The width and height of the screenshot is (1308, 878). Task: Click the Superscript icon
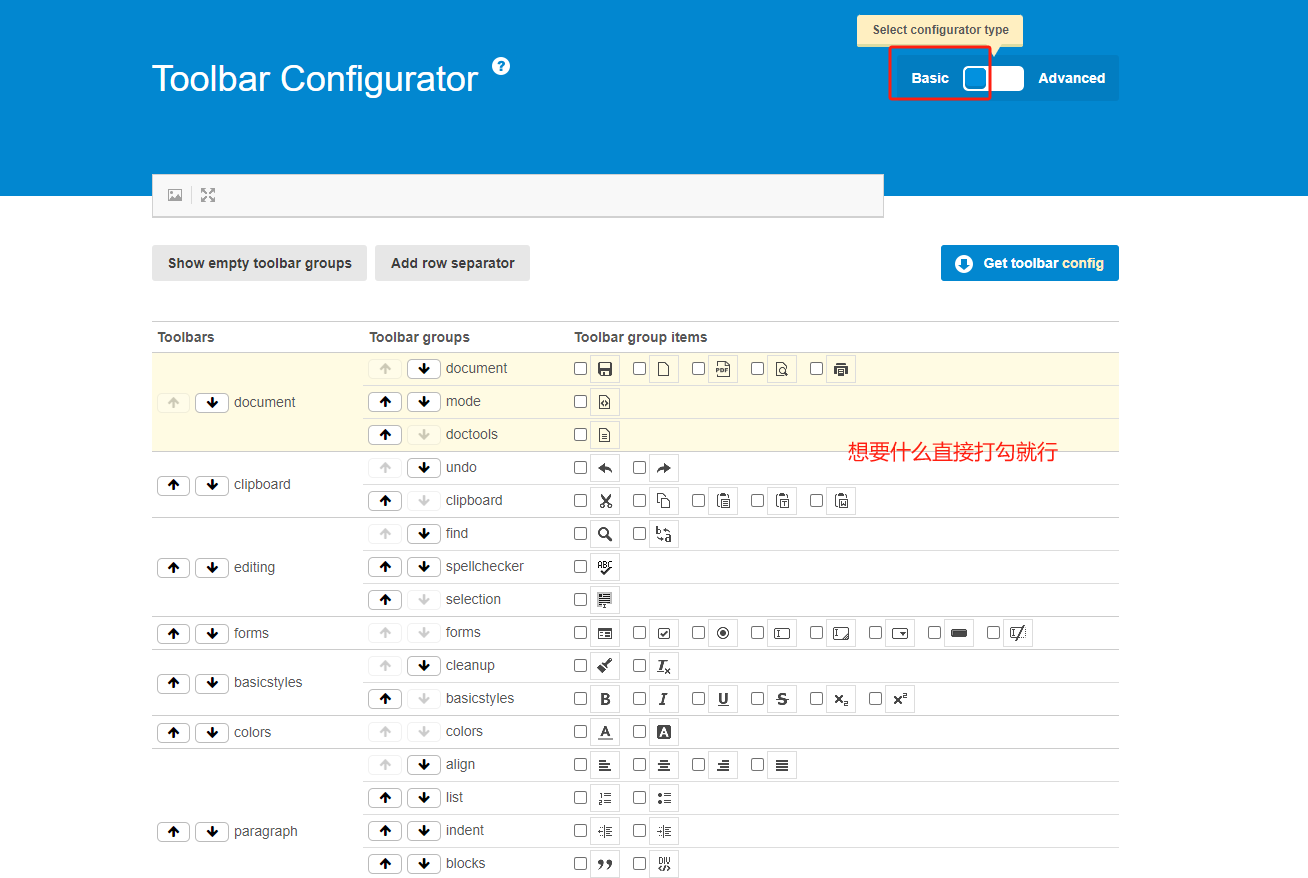(899, 698)
